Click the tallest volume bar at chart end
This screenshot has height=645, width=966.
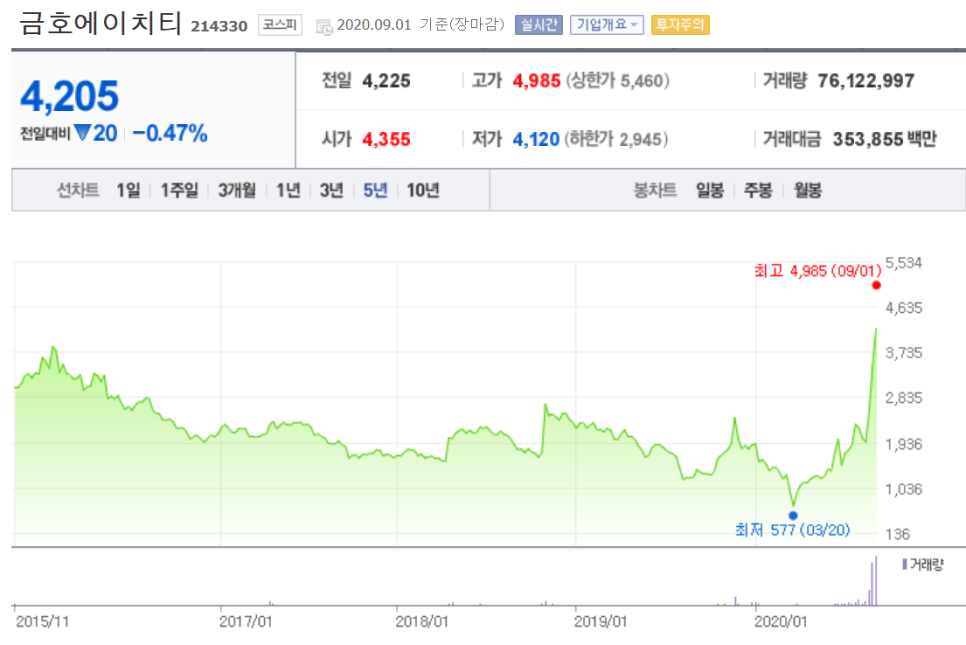[x=876, y=581]
